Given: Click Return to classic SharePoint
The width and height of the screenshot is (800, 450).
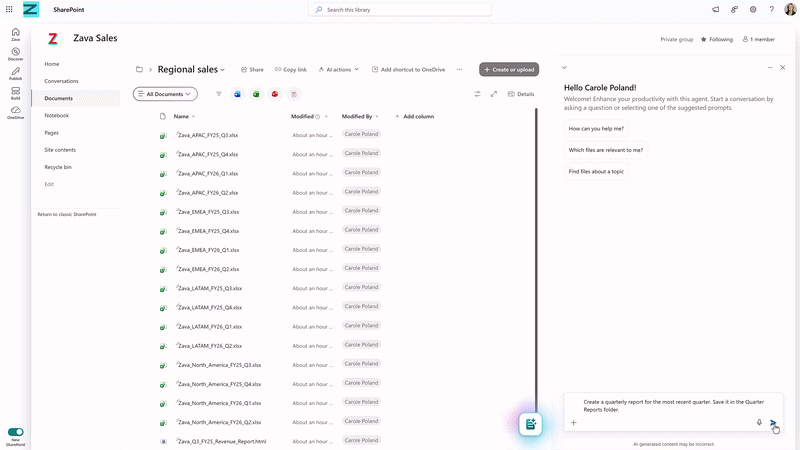Looking at the screenshot, I should [x=67, y=214].
